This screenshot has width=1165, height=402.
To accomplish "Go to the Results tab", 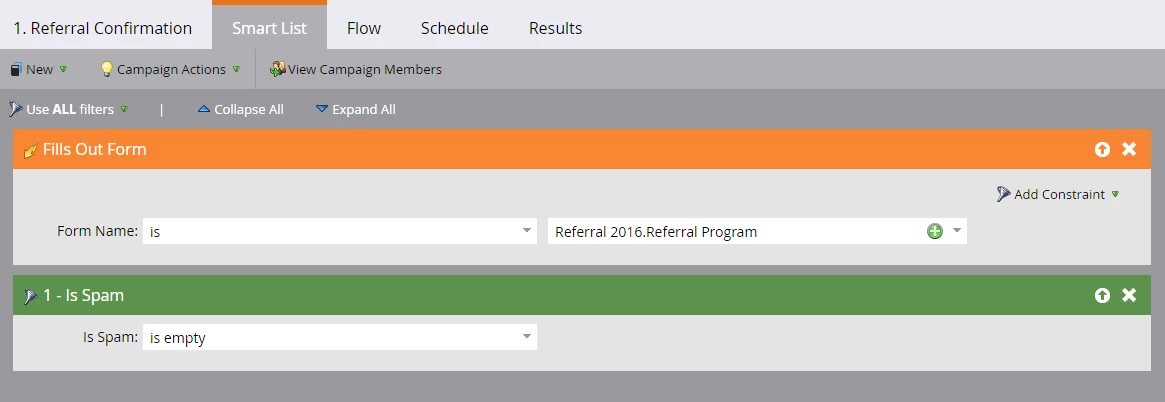I will click(556, 28).
